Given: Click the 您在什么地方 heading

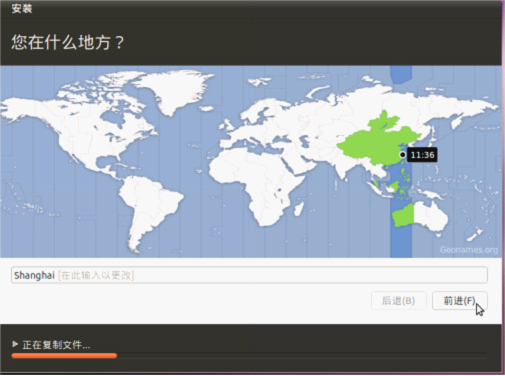Looking at the screenshot, I should tap(68, 43).
